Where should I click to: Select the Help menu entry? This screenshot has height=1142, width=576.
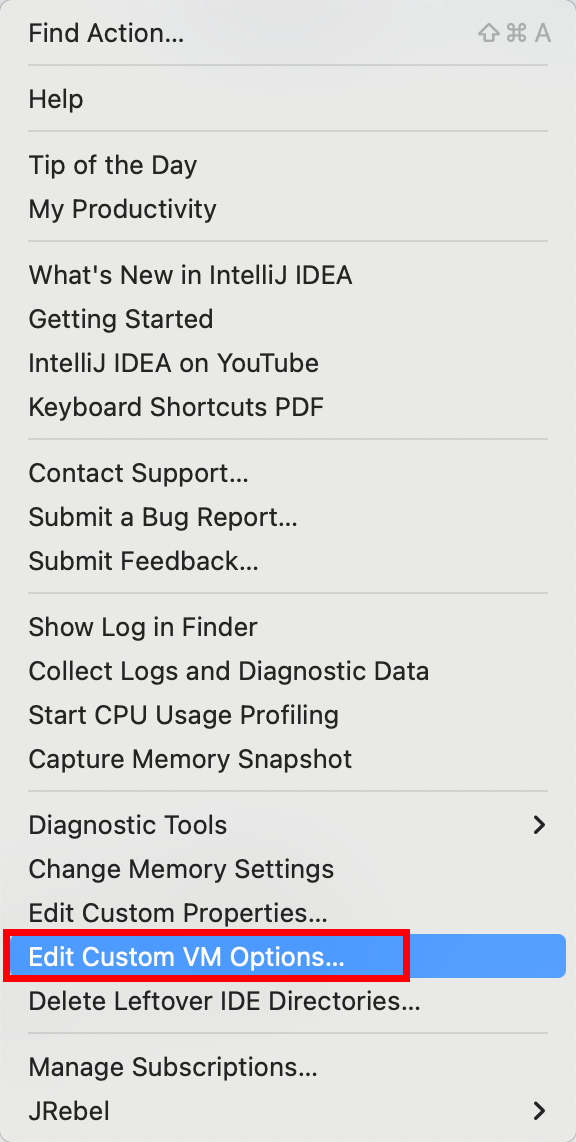coord(288,99)
